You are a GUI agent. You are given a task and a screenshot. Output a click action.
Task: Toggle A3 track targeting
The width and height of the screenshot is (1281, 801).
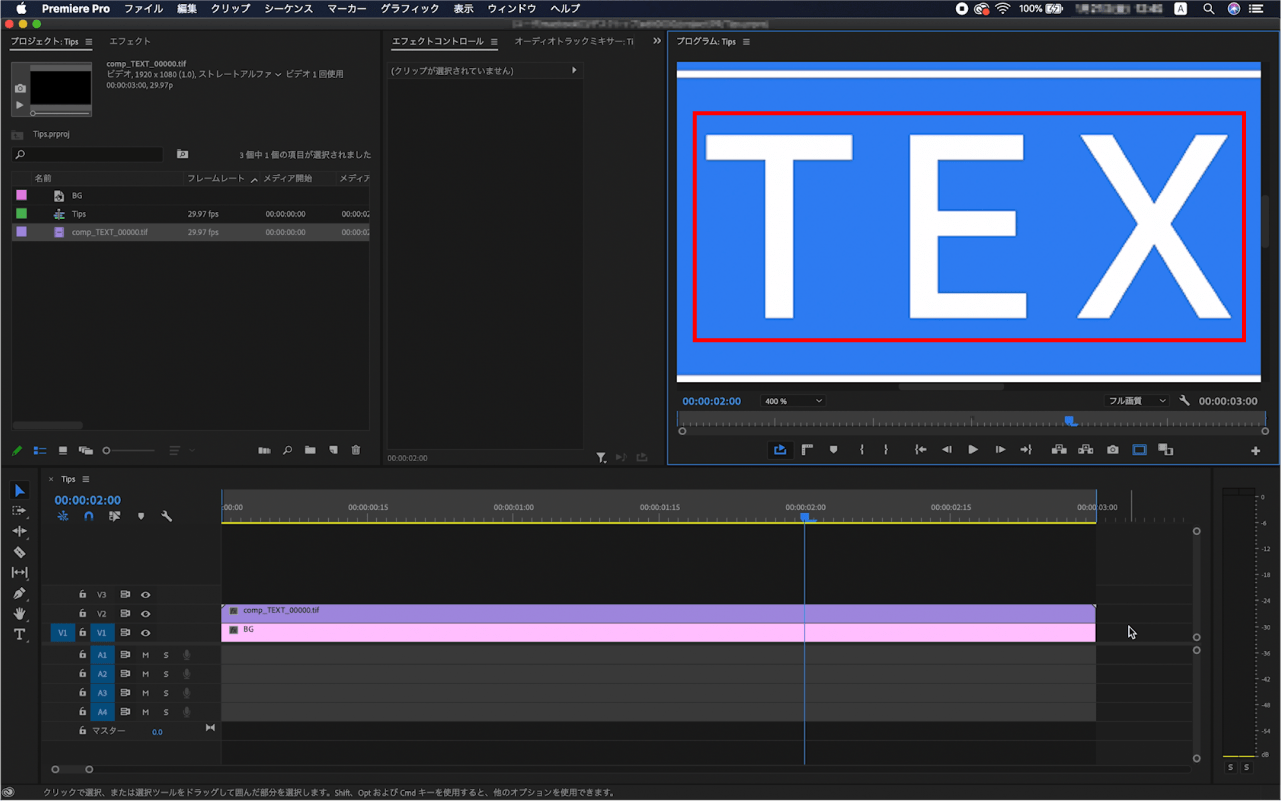102,693
